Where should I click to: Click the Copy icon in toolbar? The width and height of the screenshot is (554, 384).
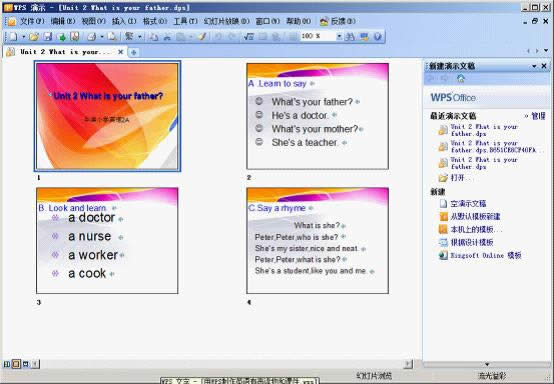pyautogui.click(x=154, y=36)
